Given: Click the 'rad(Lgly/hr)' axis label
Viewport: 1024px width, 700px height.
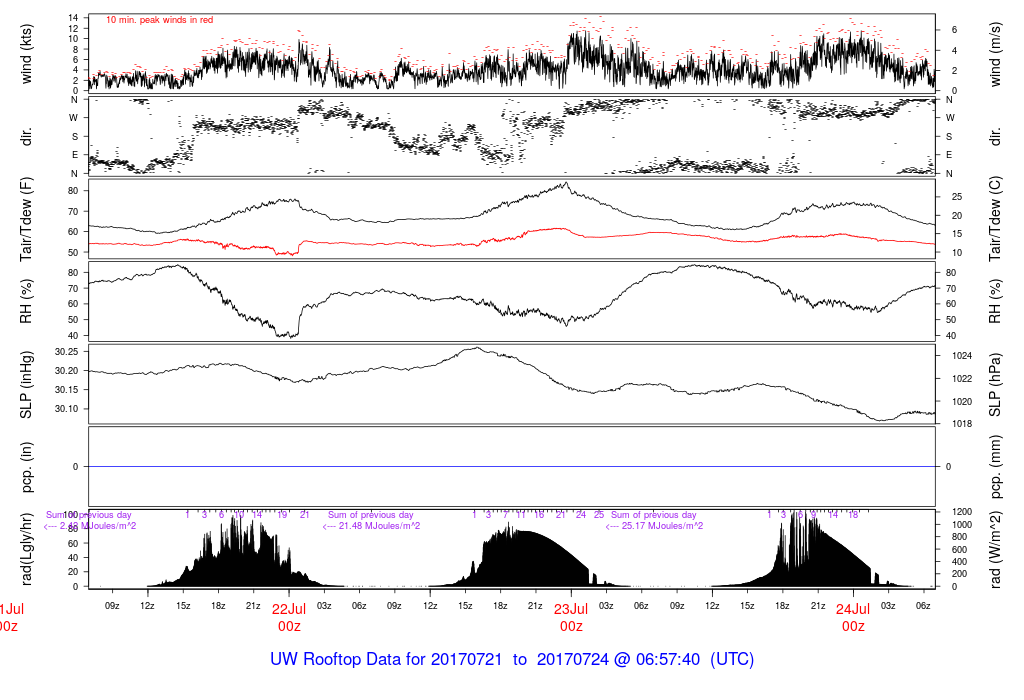Looking at the screenshot, I should tap(26, 549).
